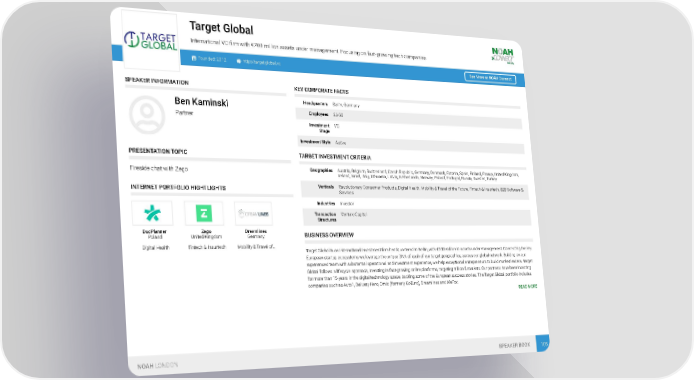Click the Internet Portfolio Highlights heading
The height and width of the screenshot is (380, 694).
(178, 188)
